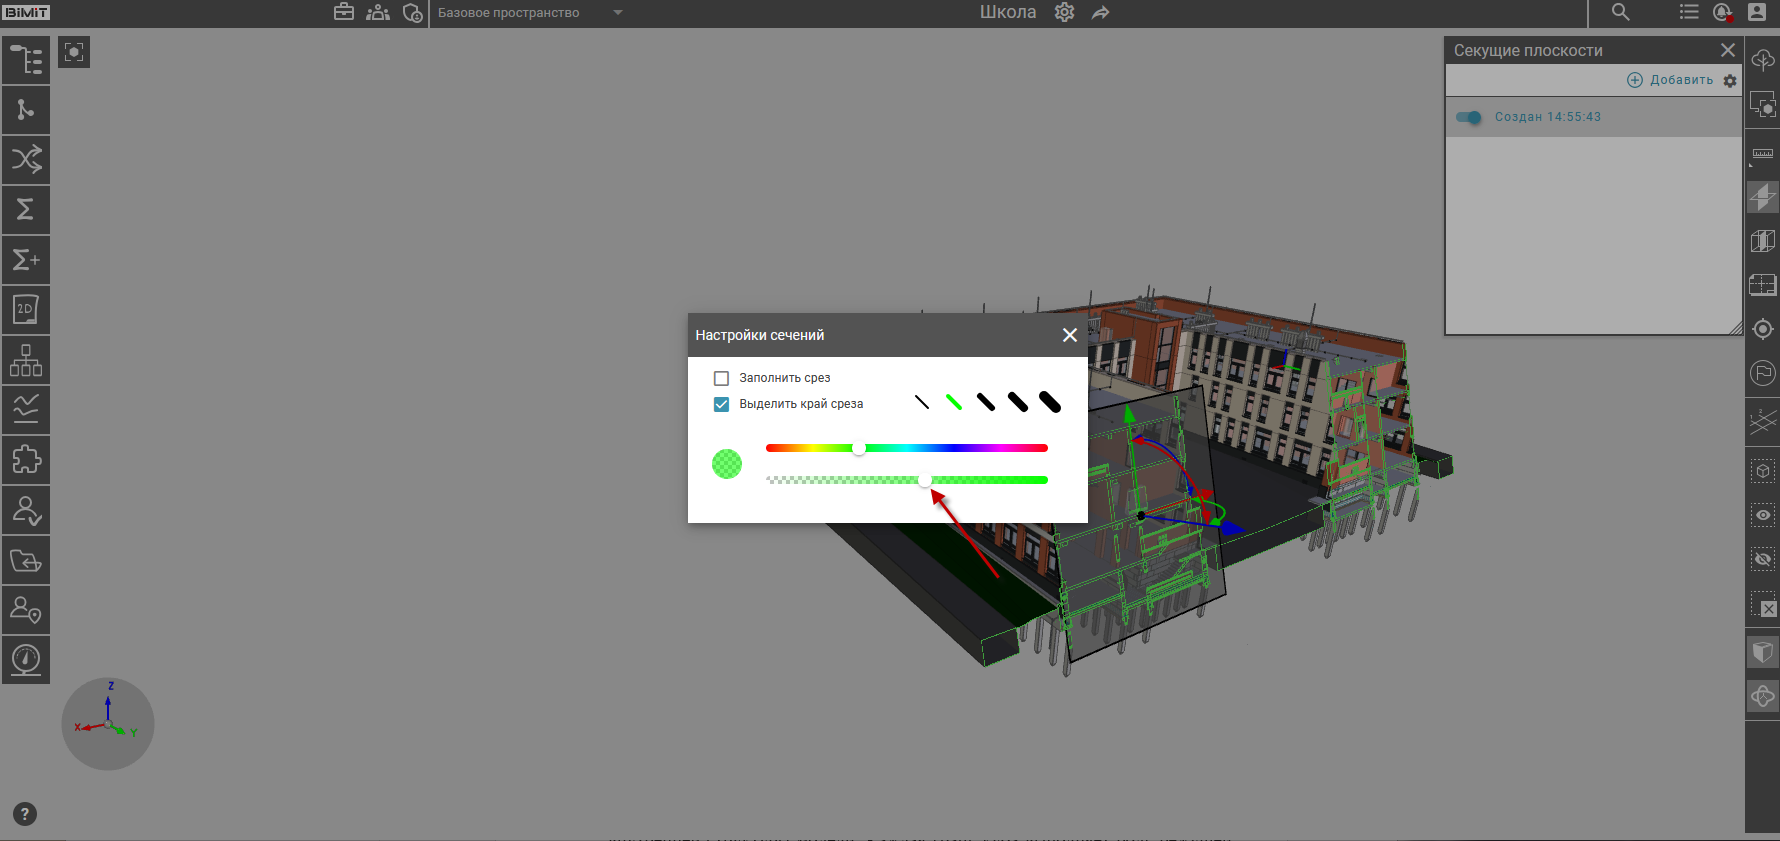Open project settings gear next to 'Школа'
Viewport: 1780px width, 841px height.
(1064, 12)
